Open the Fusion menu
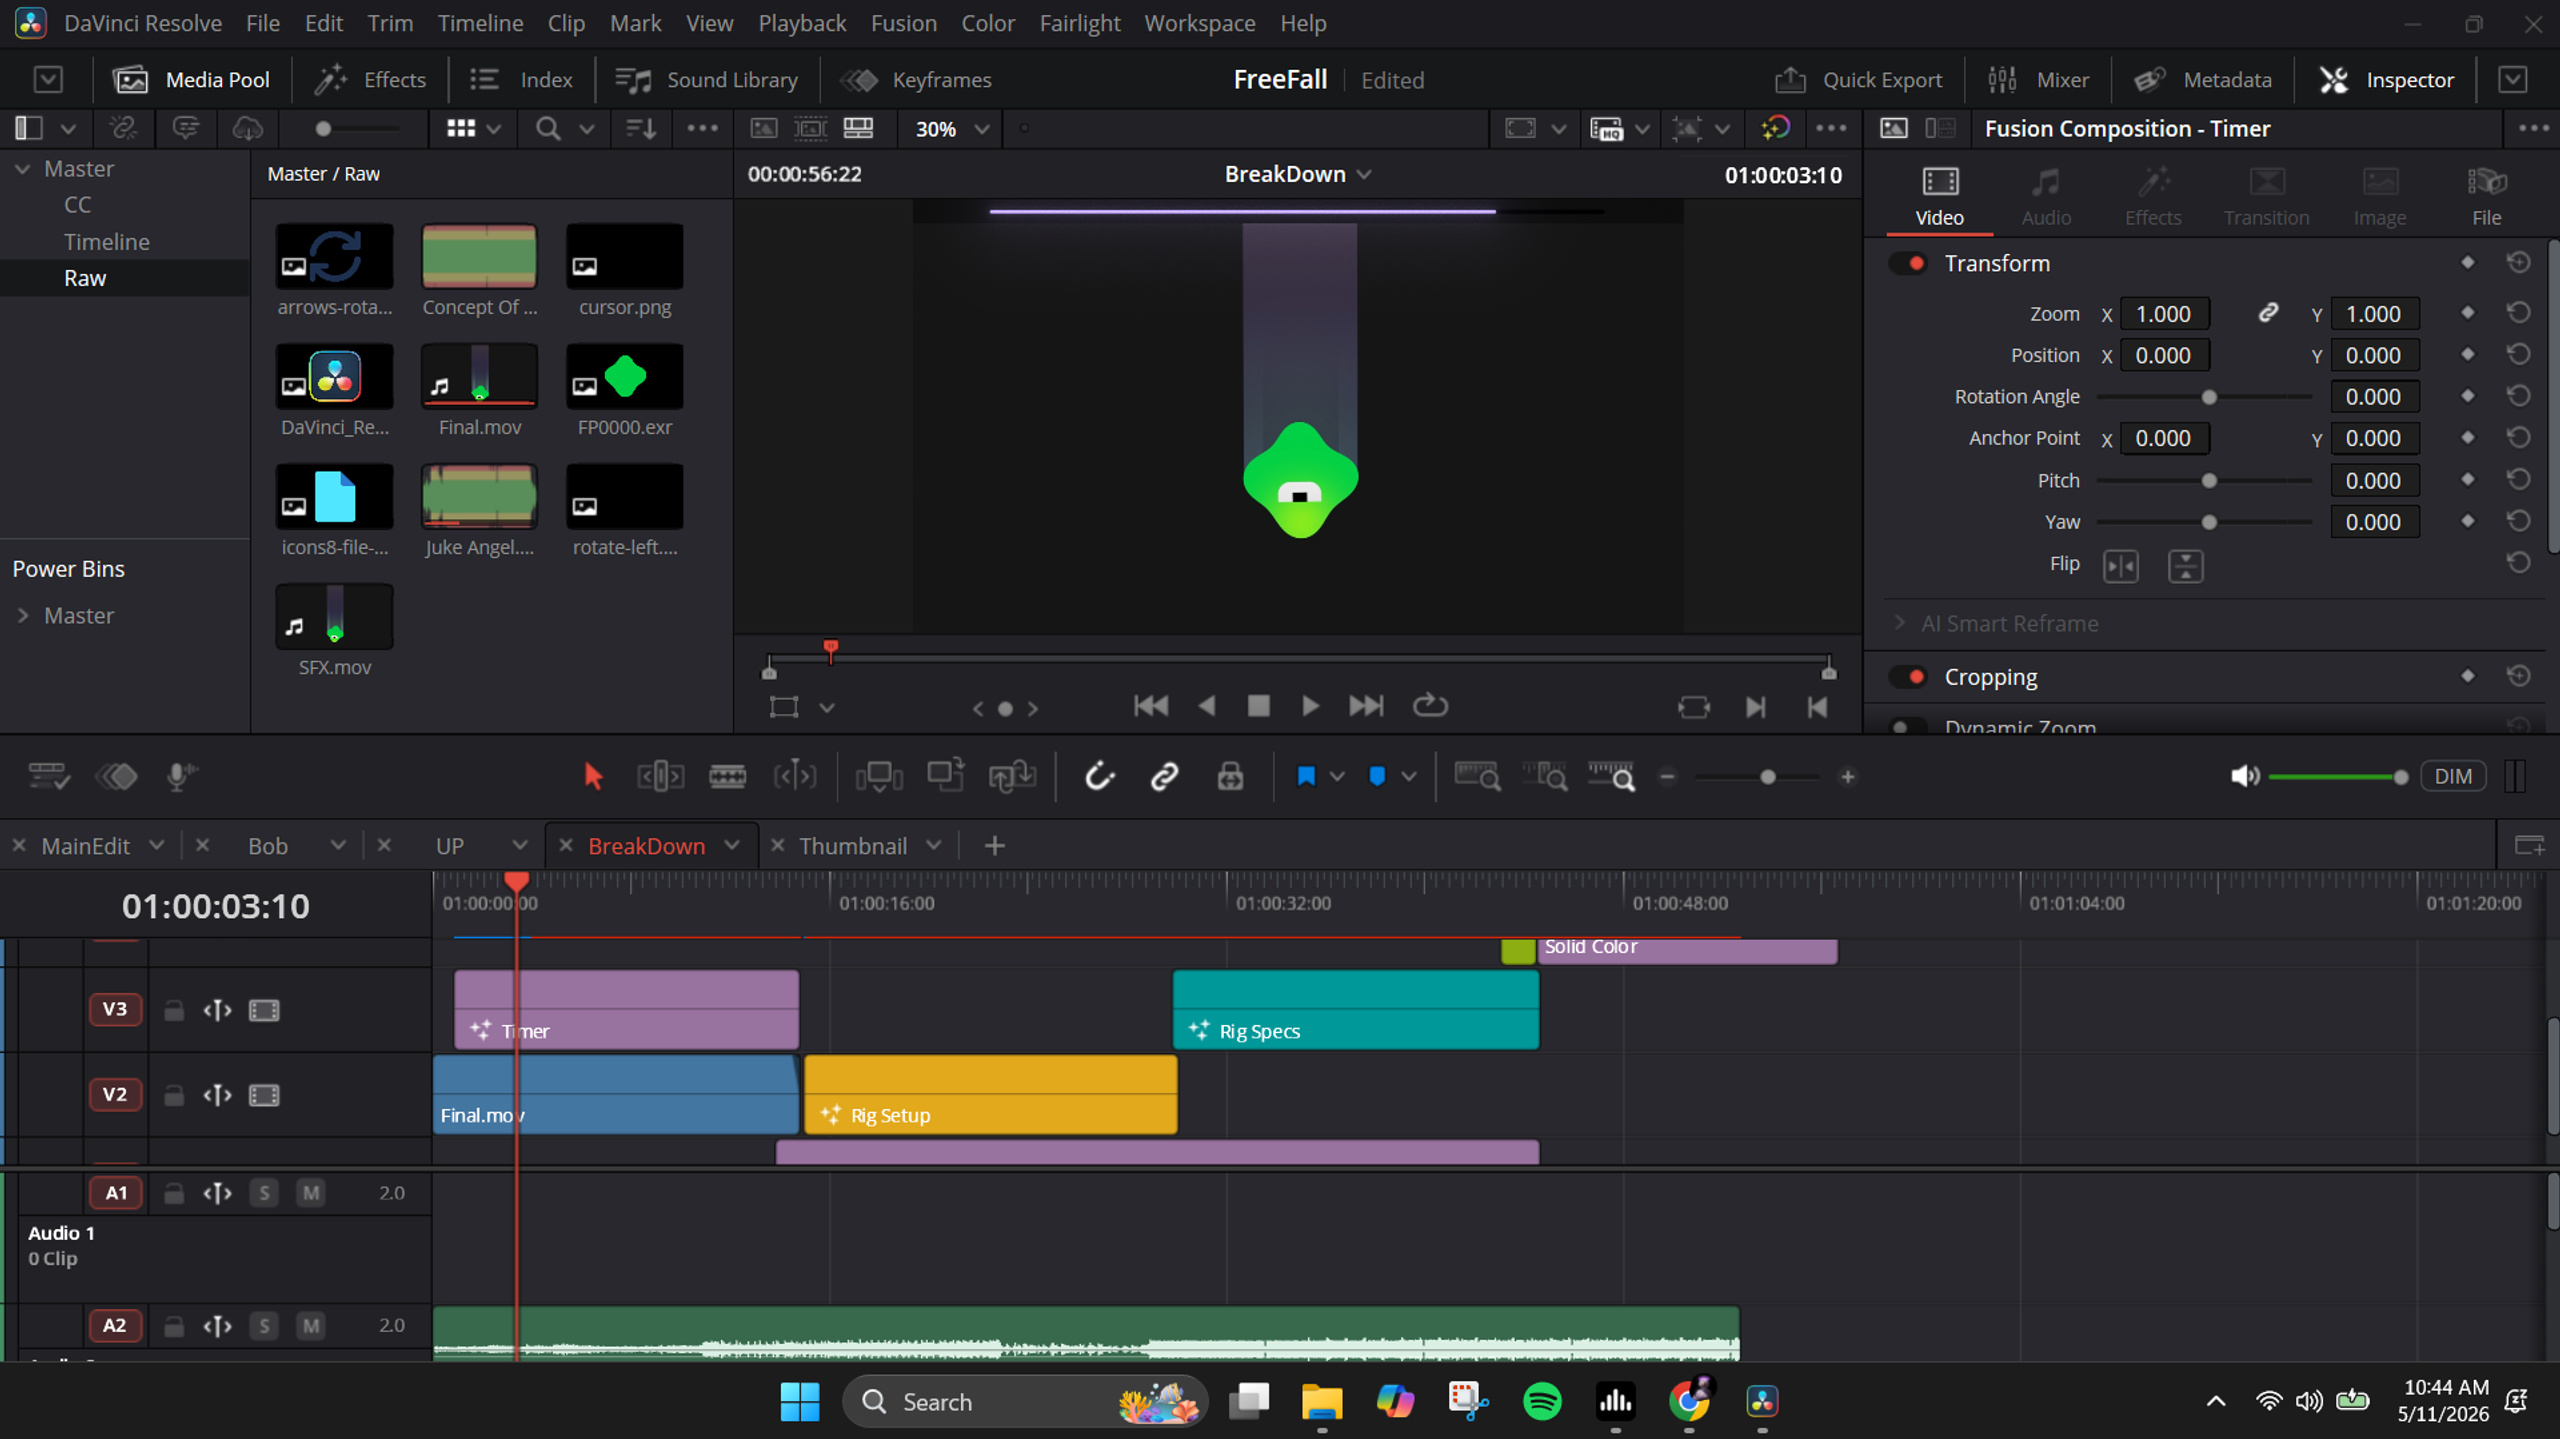Image resolution: width=2560 pixels, height=1439 pixels. (903, 22)
